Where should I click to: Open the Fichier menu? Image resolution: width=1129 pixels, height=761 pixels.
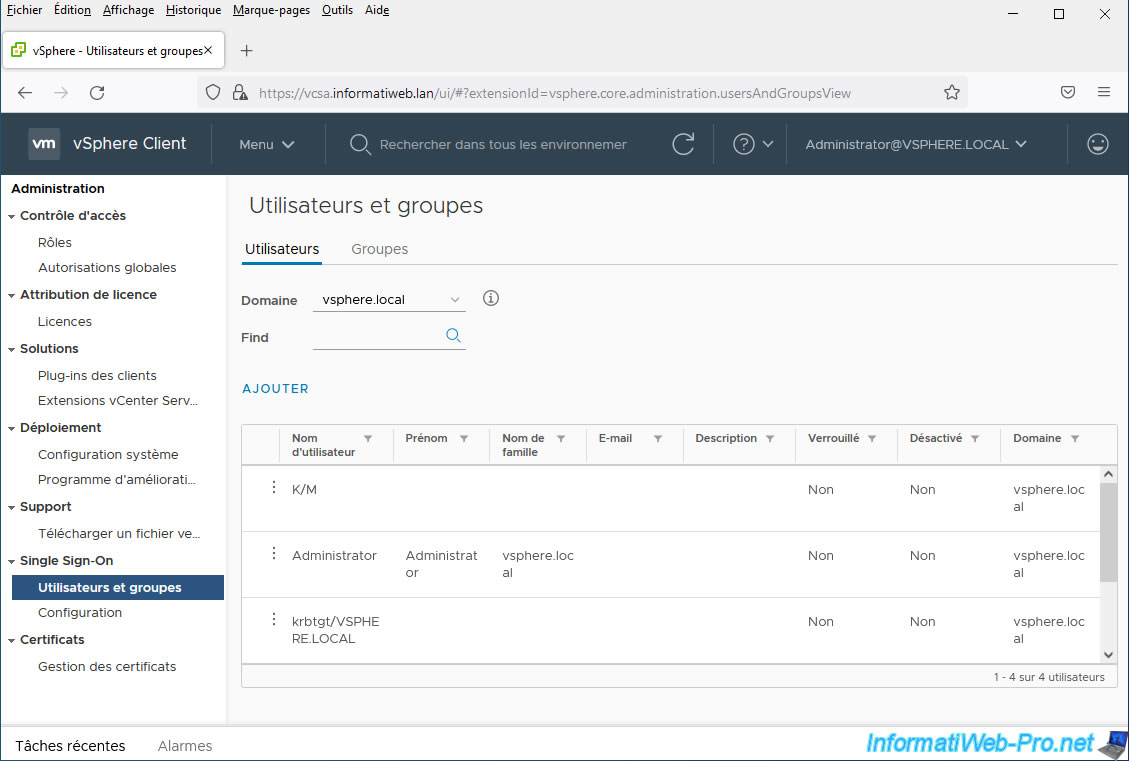(x=24, y=10)
